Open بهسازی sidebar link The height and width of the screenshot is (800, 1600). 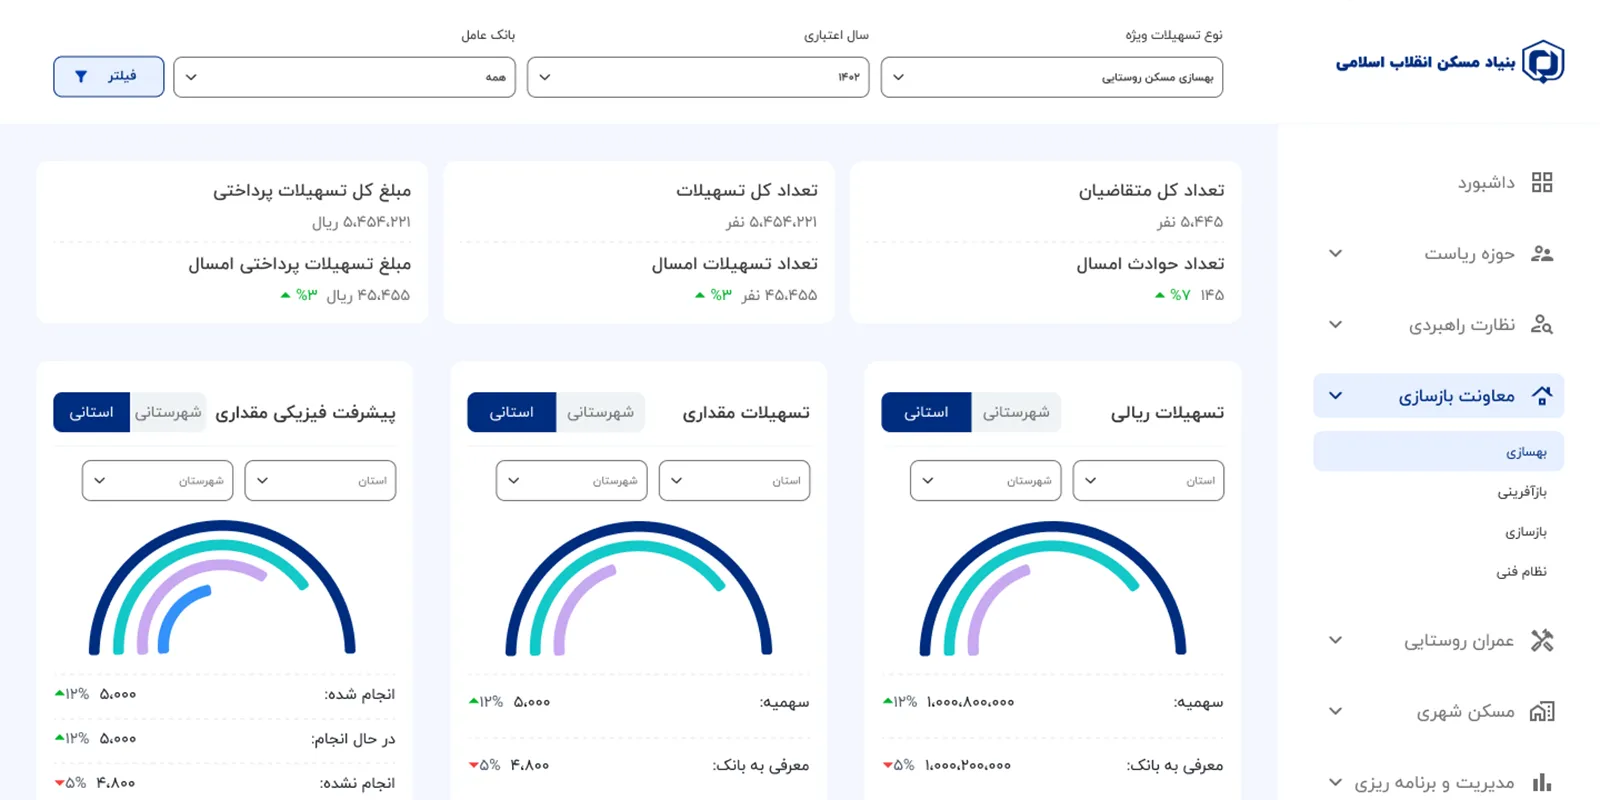click(1438, 452)
